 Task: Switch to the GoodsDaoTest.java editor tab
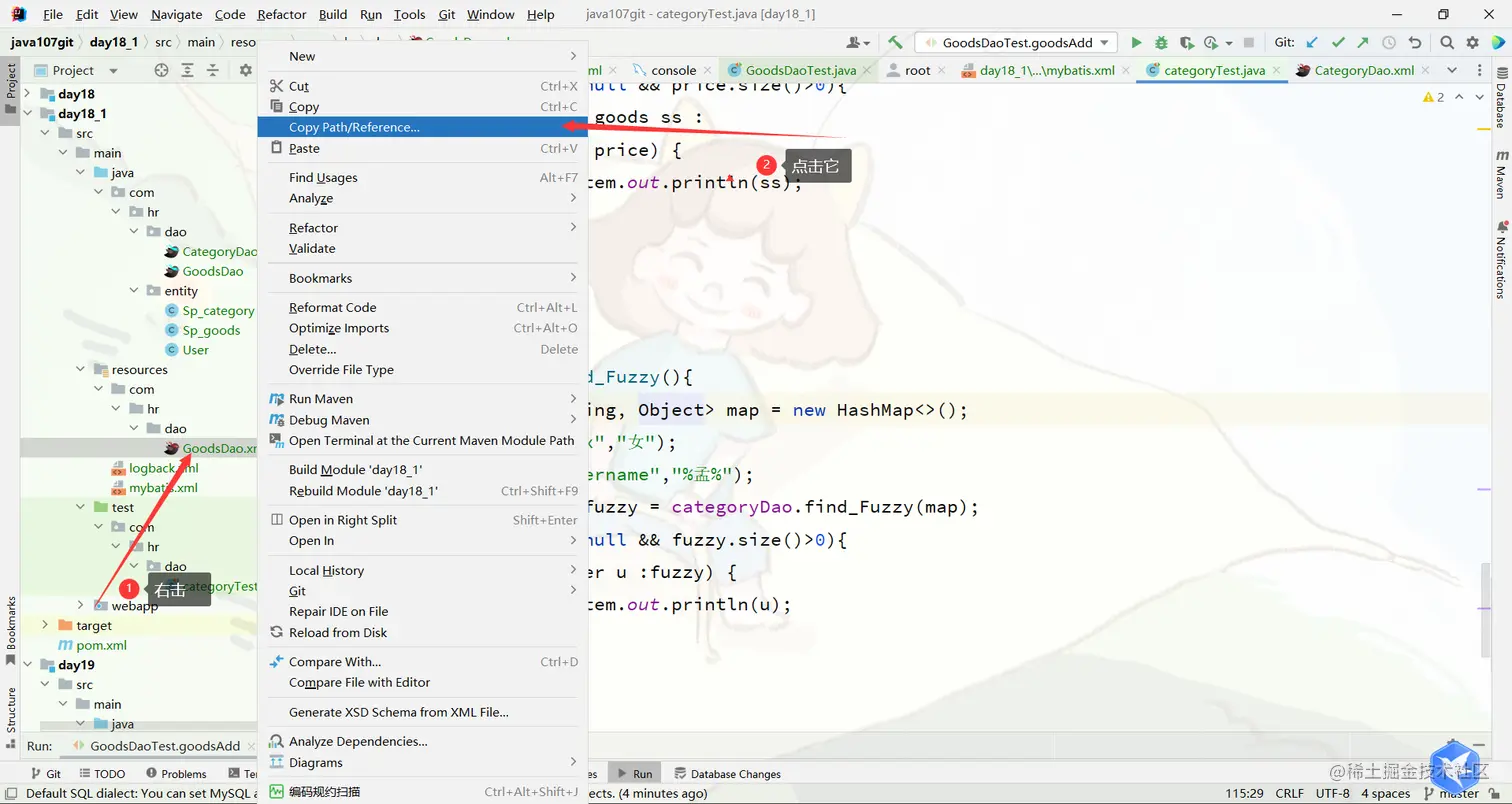(x=800, y=70)
